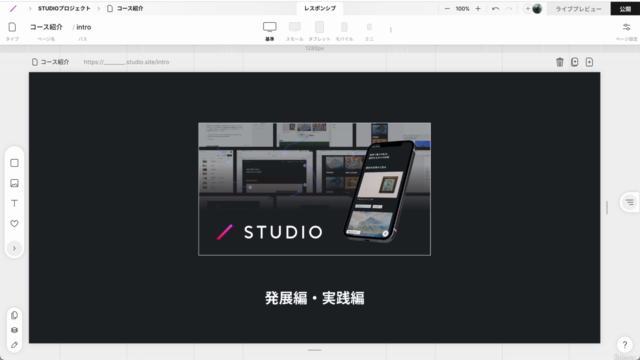Duplicate the page icon
Screen dimensions: 640x360
575,62
